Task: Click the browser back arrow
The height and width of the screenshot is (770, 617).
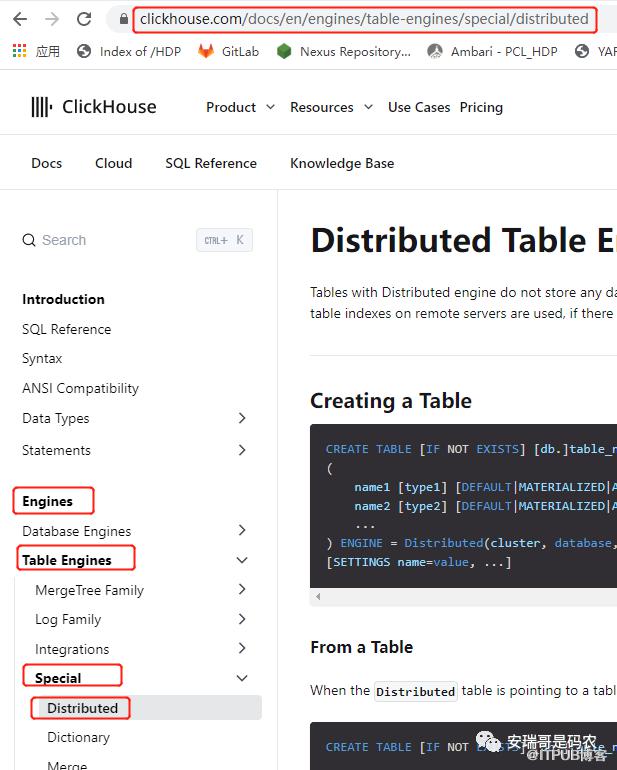Action: [20, 19]
